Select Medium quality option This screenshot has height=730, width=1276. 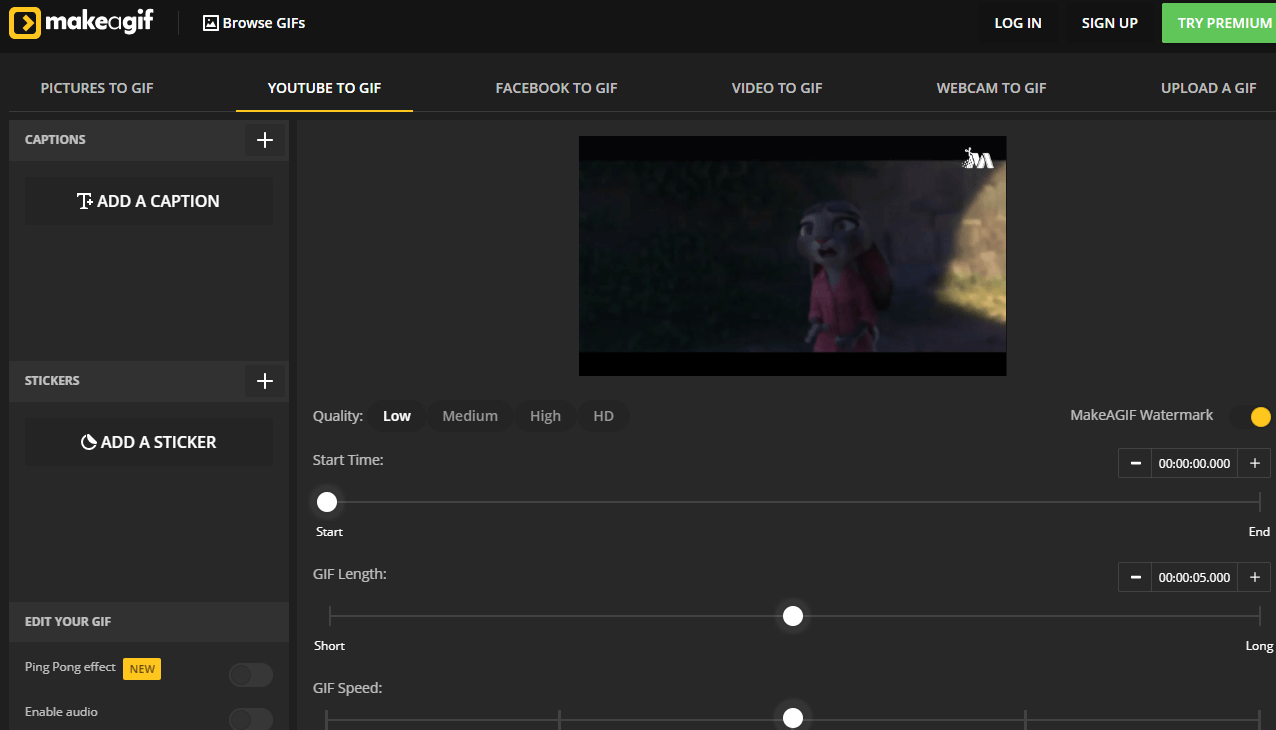(x=470, y=416)
